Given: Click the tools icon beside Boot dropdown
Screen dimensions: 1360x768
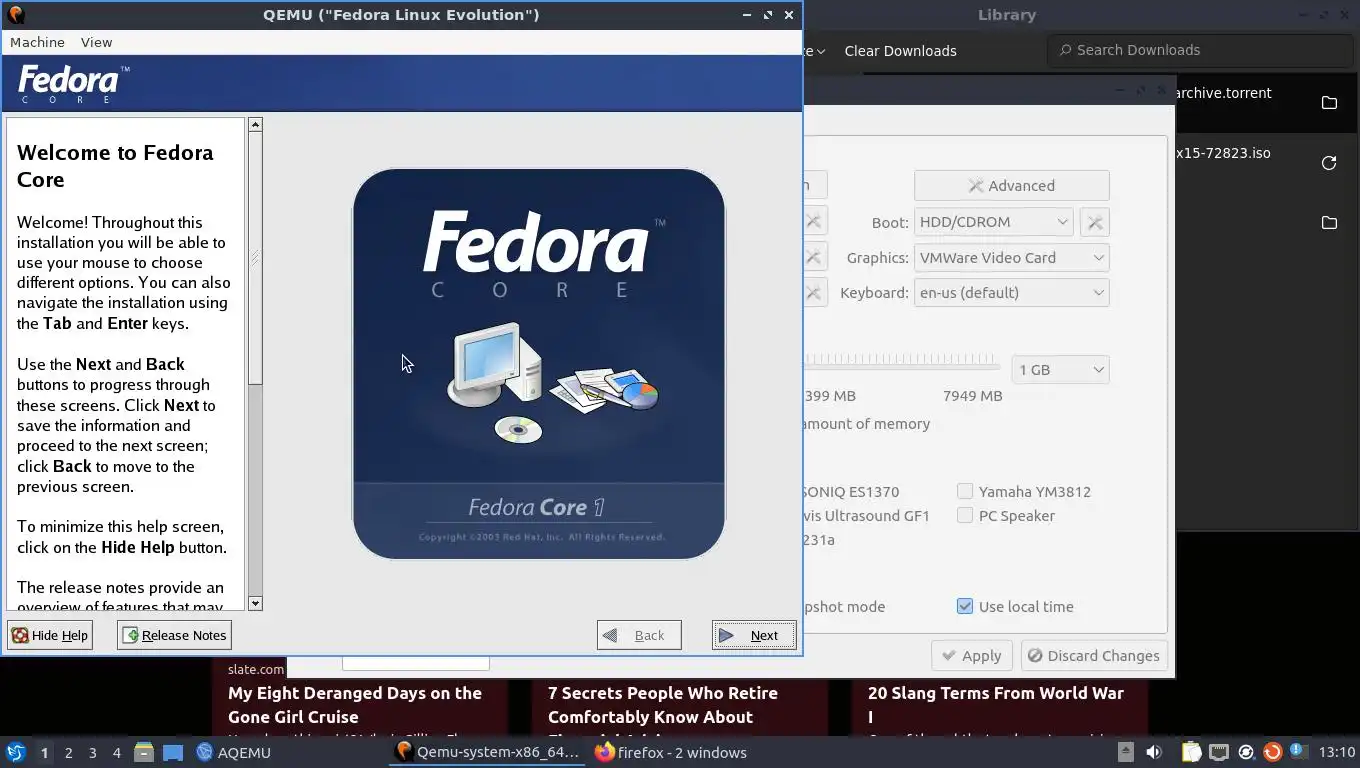Looking at the screenshot, I should pyautogui.click(x=1095, y=222).
